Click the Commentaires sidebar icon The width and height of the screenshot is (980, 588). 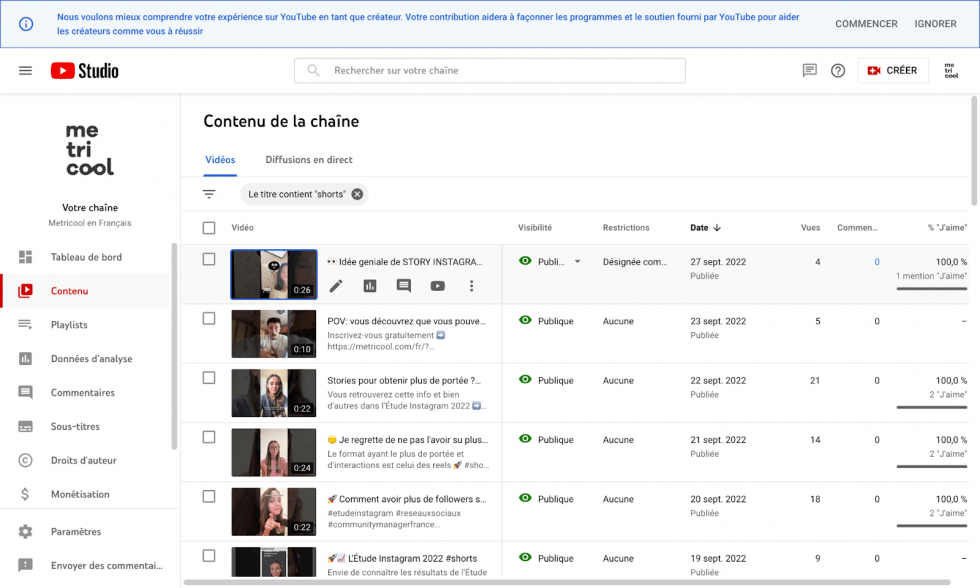(x=25, y=392)
